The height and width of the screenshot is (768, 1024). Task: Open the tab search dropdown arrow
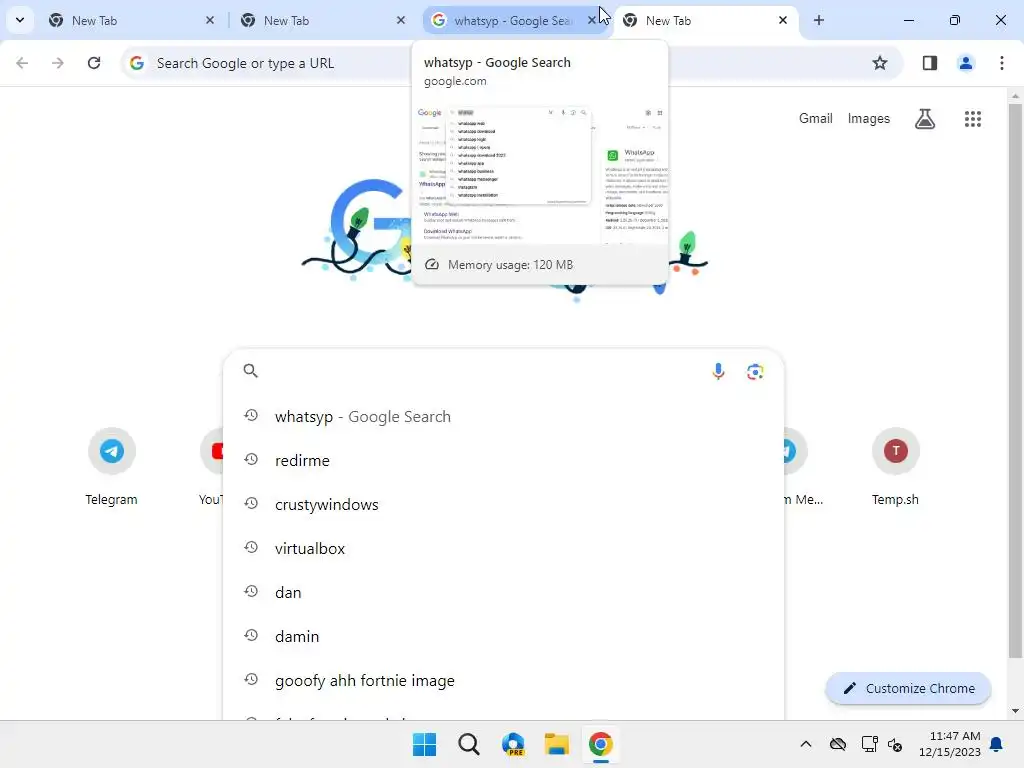point(20,20)
